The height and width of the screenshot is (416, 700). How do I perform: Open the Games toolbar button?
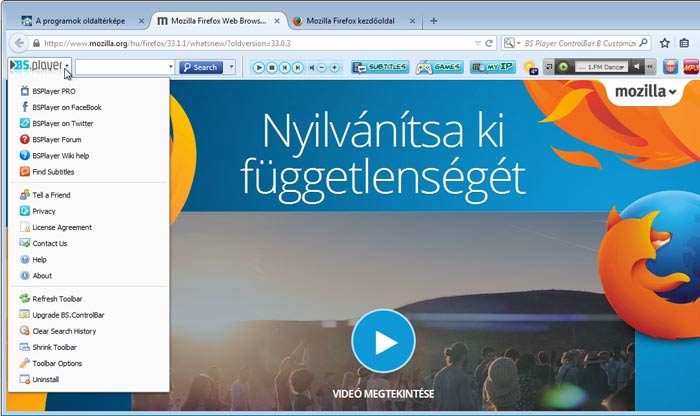click(x=439, y=67)
